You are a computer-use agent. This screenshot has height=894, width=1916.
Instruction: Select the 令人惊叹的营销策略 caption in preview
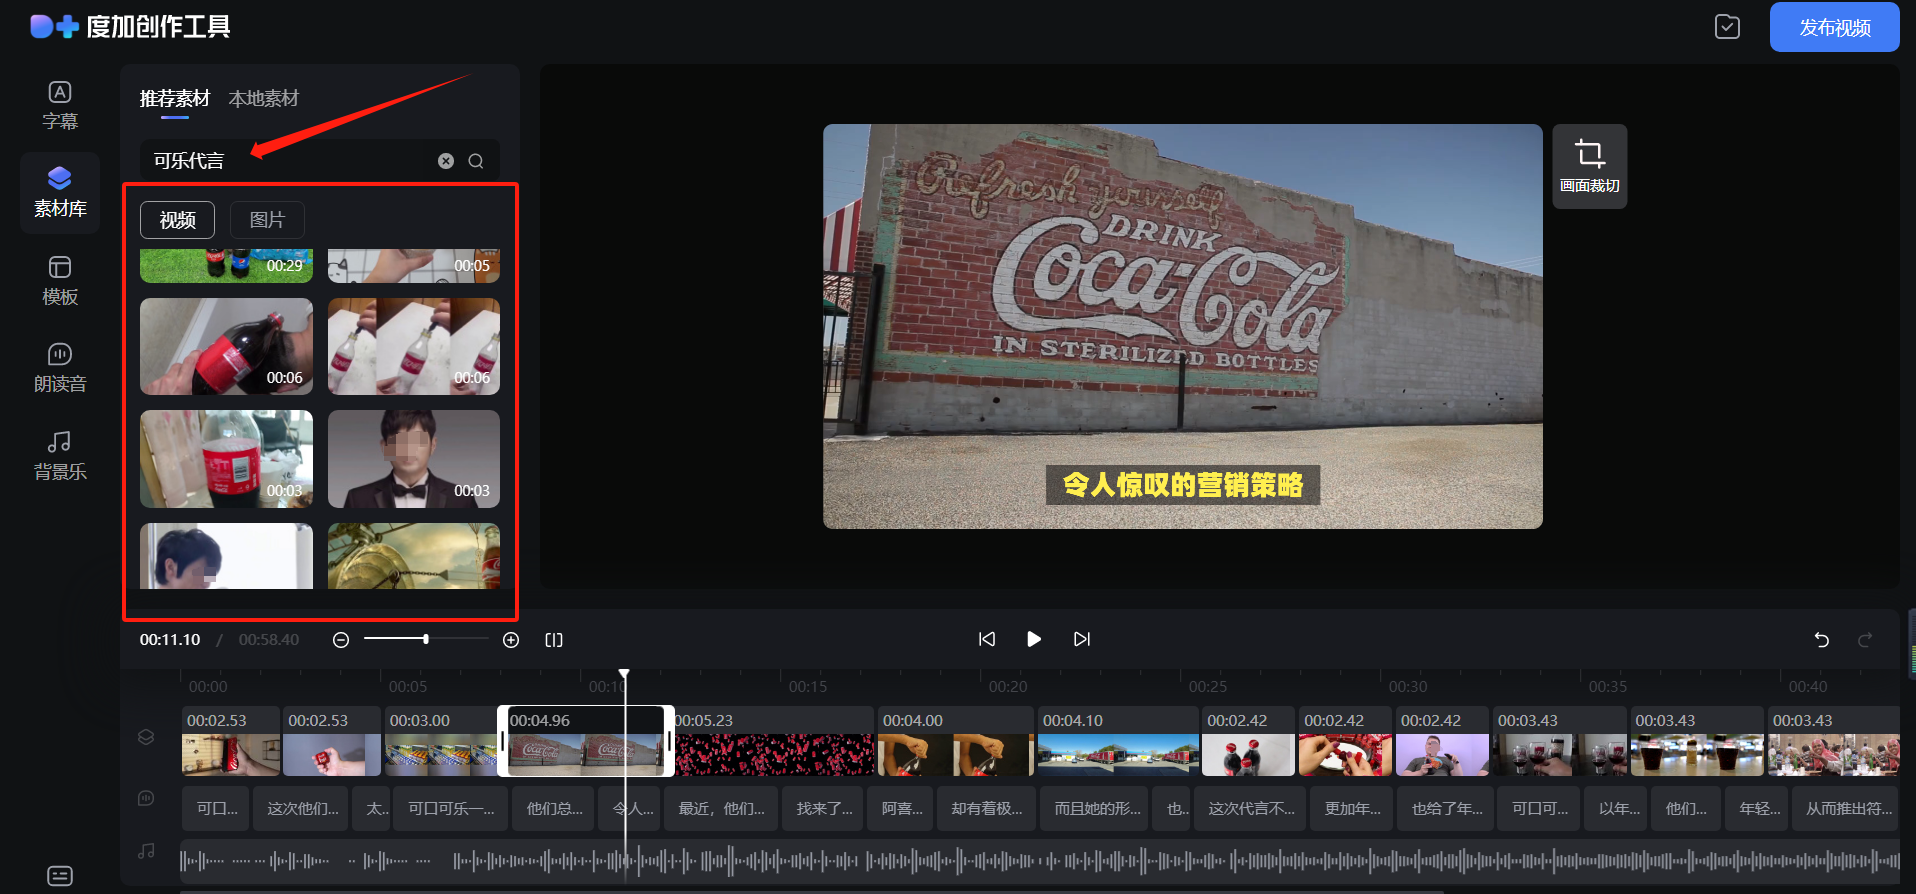click(1182, 485)
